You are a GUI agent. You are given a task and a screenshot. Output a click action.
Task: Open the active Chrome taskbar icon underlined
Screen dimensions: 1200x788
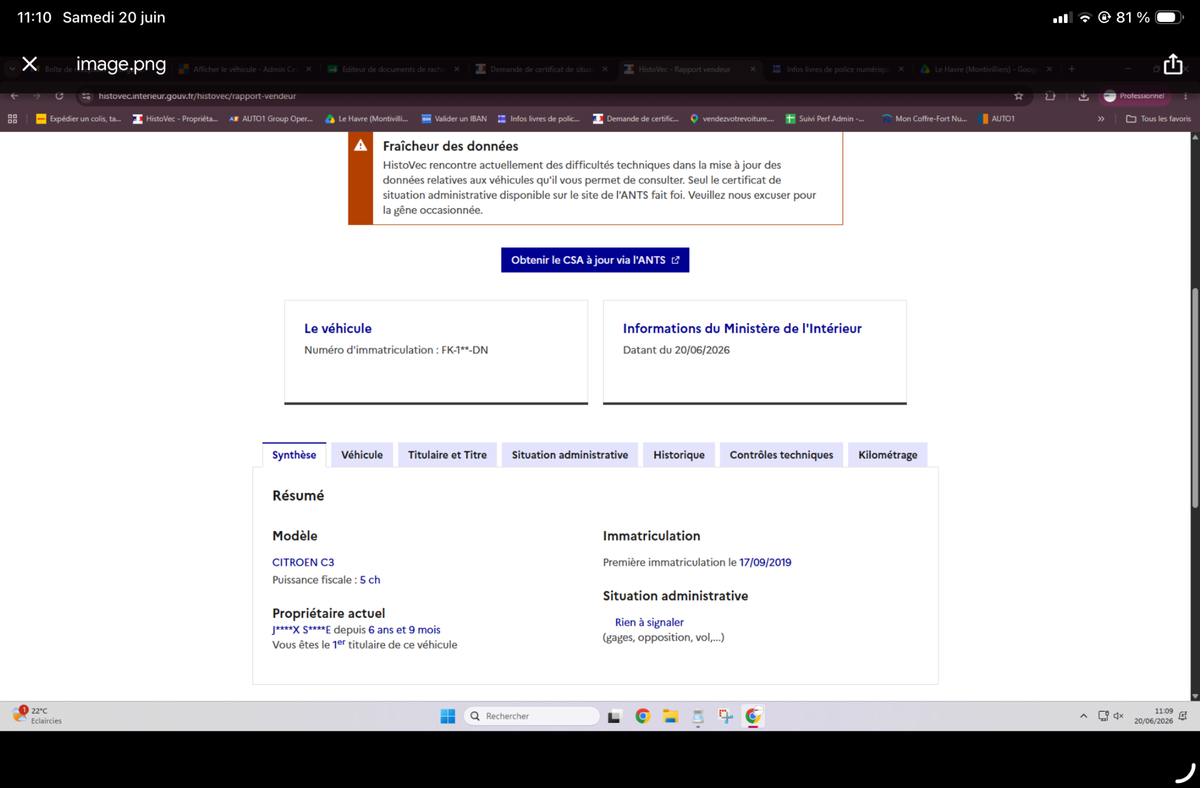point(753,716)
